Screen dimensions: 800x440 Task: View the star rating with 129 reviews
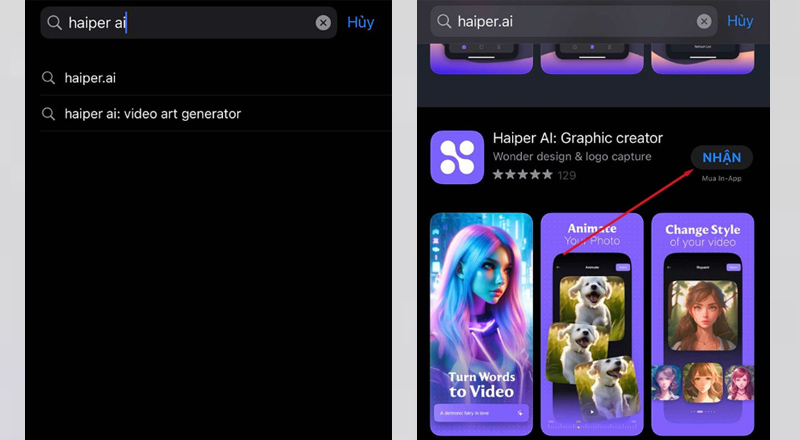pos(534,175)
